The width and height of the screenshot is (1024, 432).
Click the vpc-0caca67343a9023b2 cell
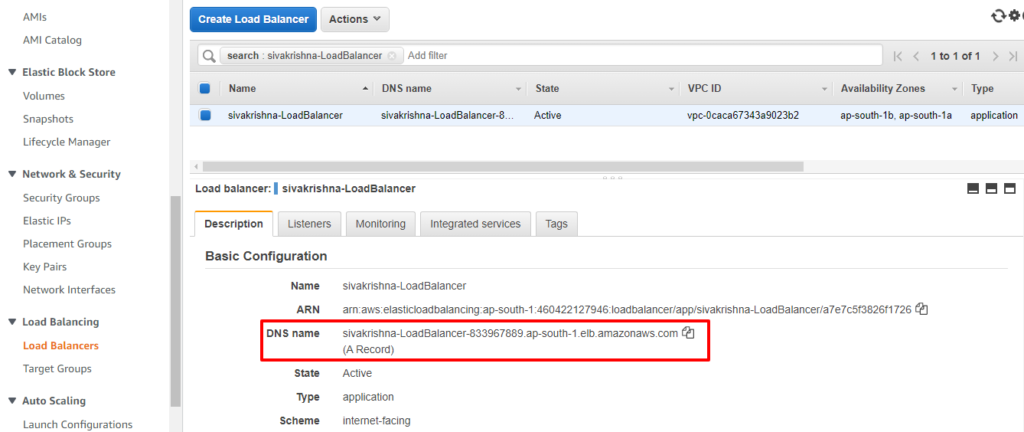tap(743, 116)
